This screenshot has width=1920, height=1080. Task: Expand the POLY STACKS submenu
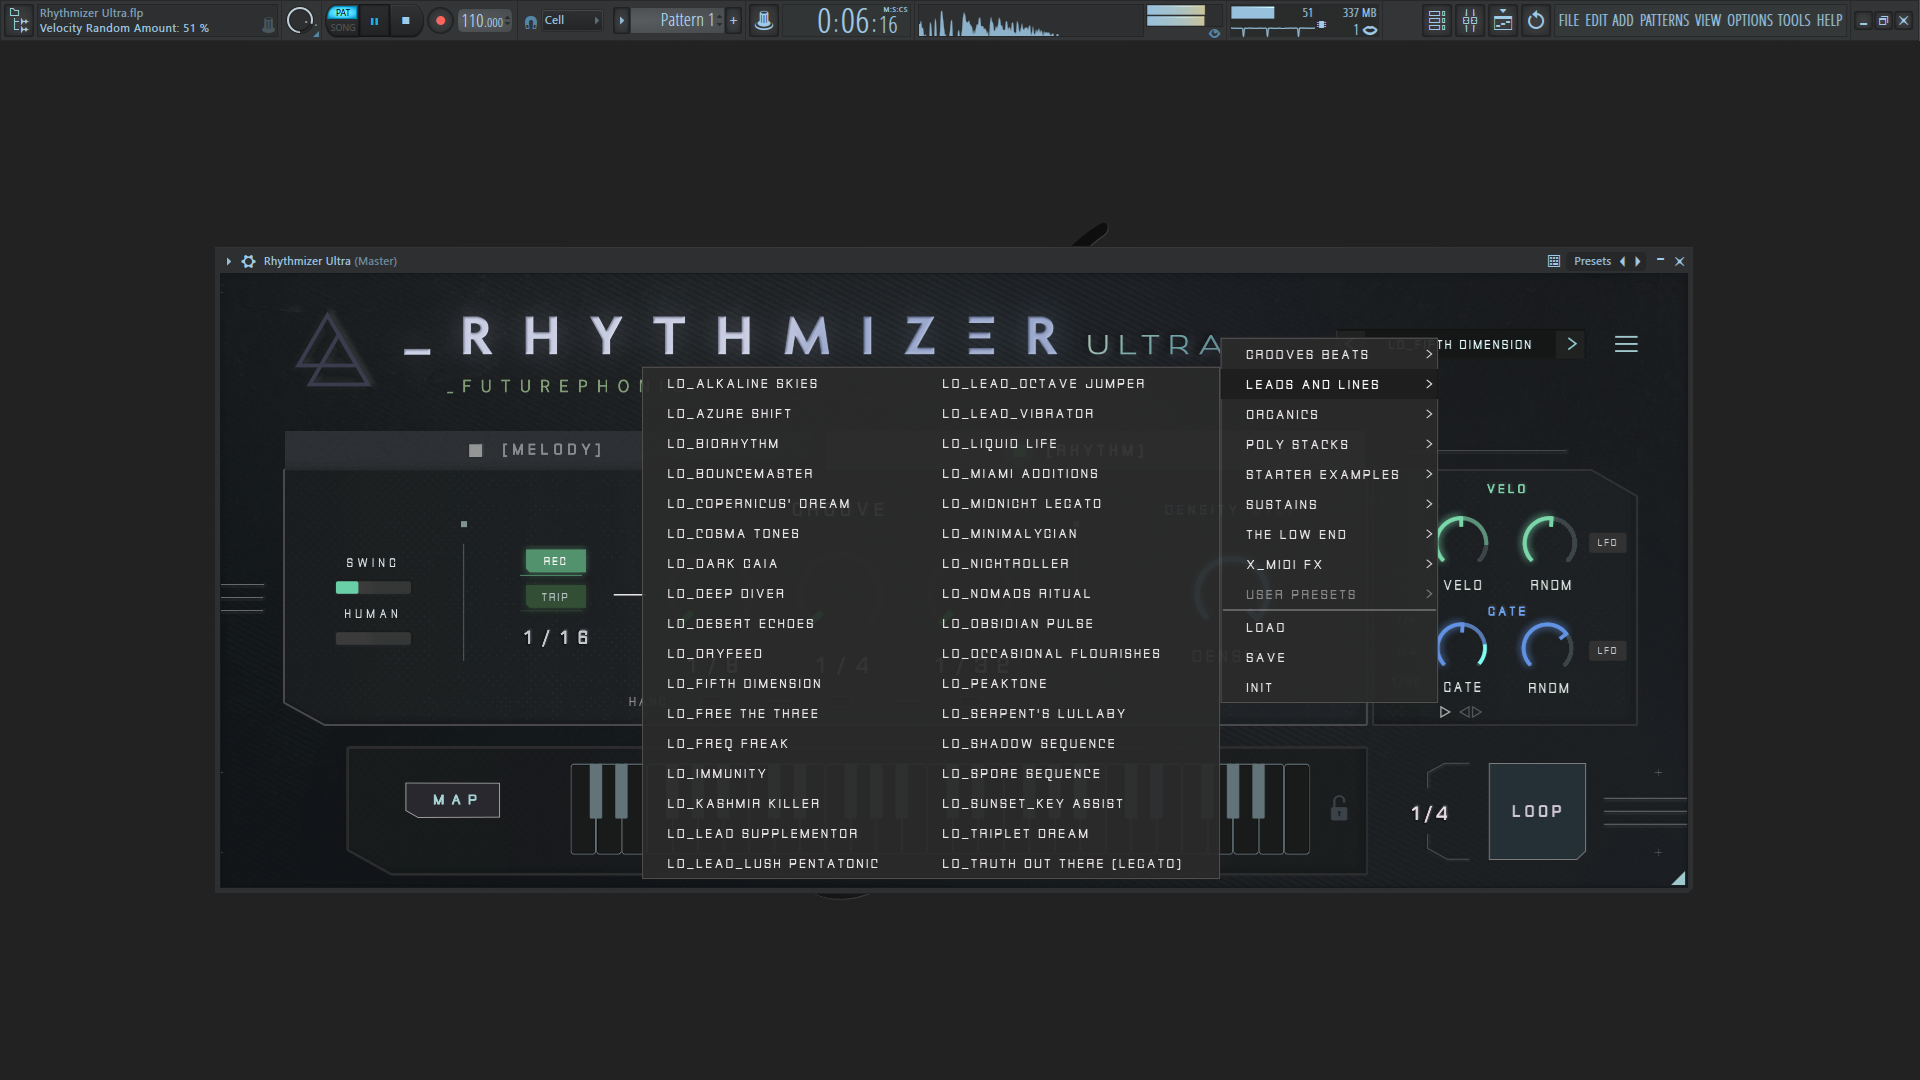1330,444
